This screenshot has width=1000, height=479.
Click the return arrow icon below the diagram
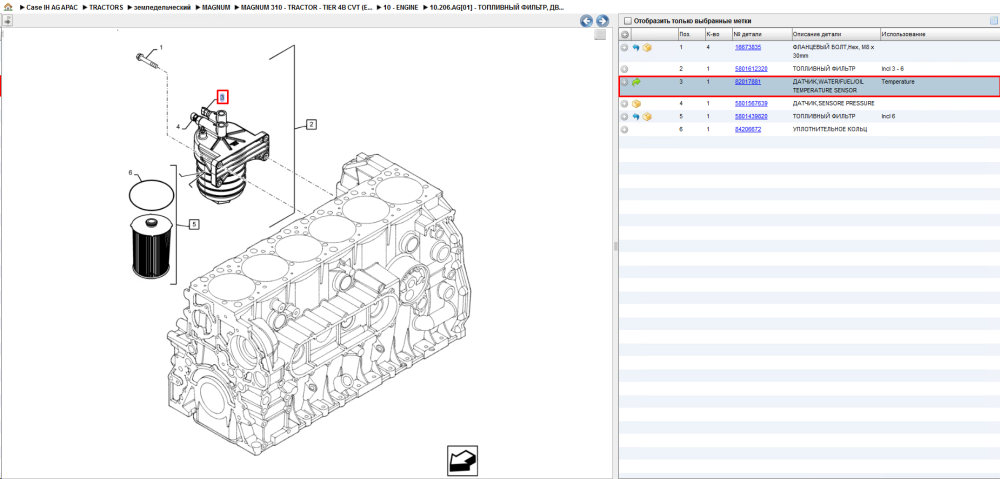pyautogui.click(x=462, y=461)
